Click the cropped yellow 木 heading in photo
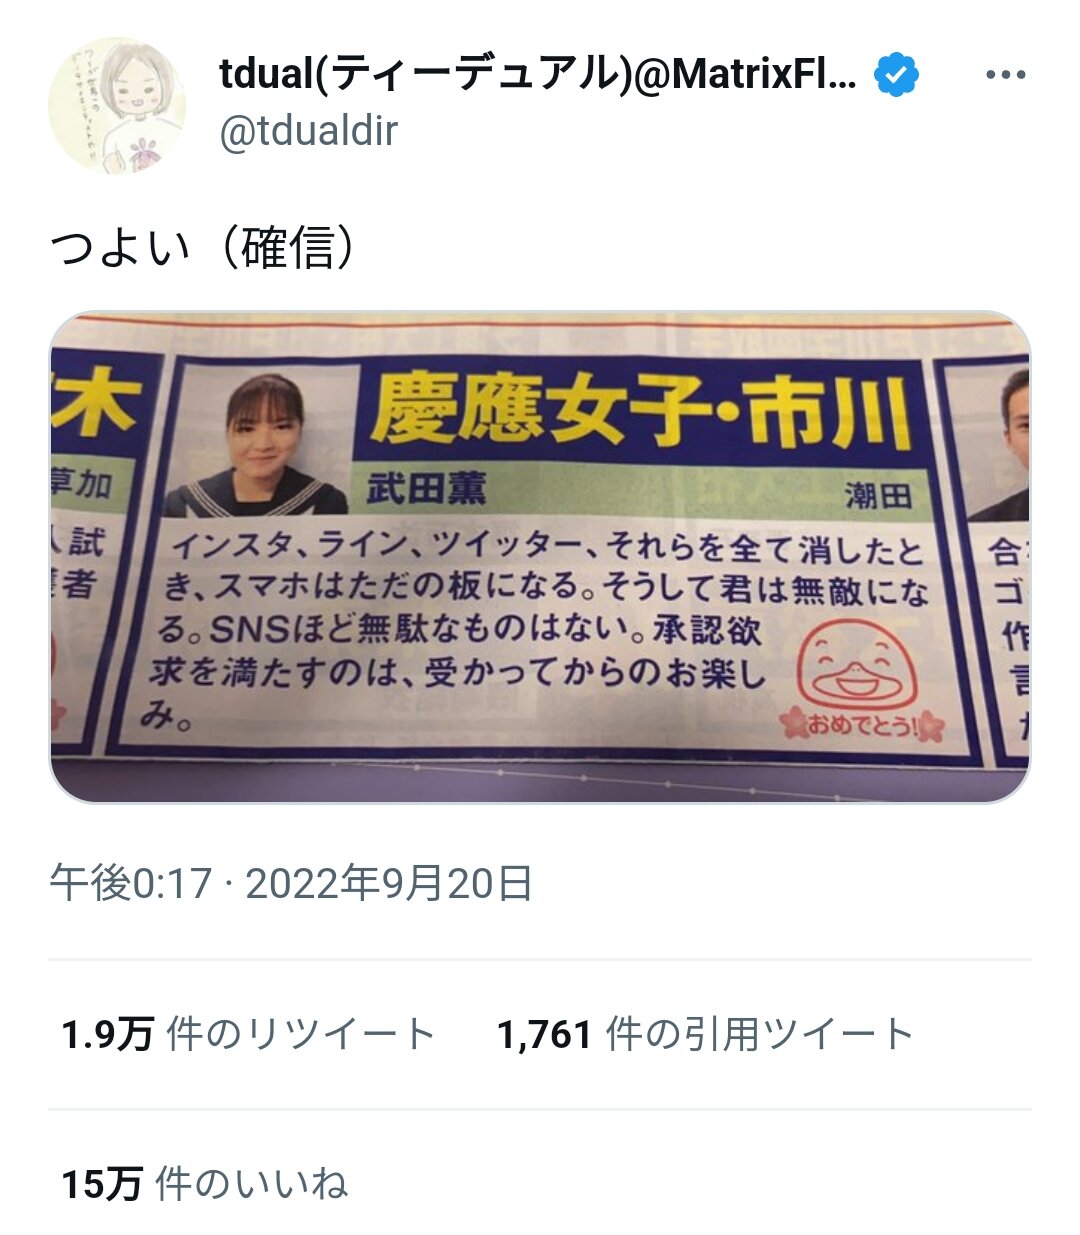 (95, 406)
